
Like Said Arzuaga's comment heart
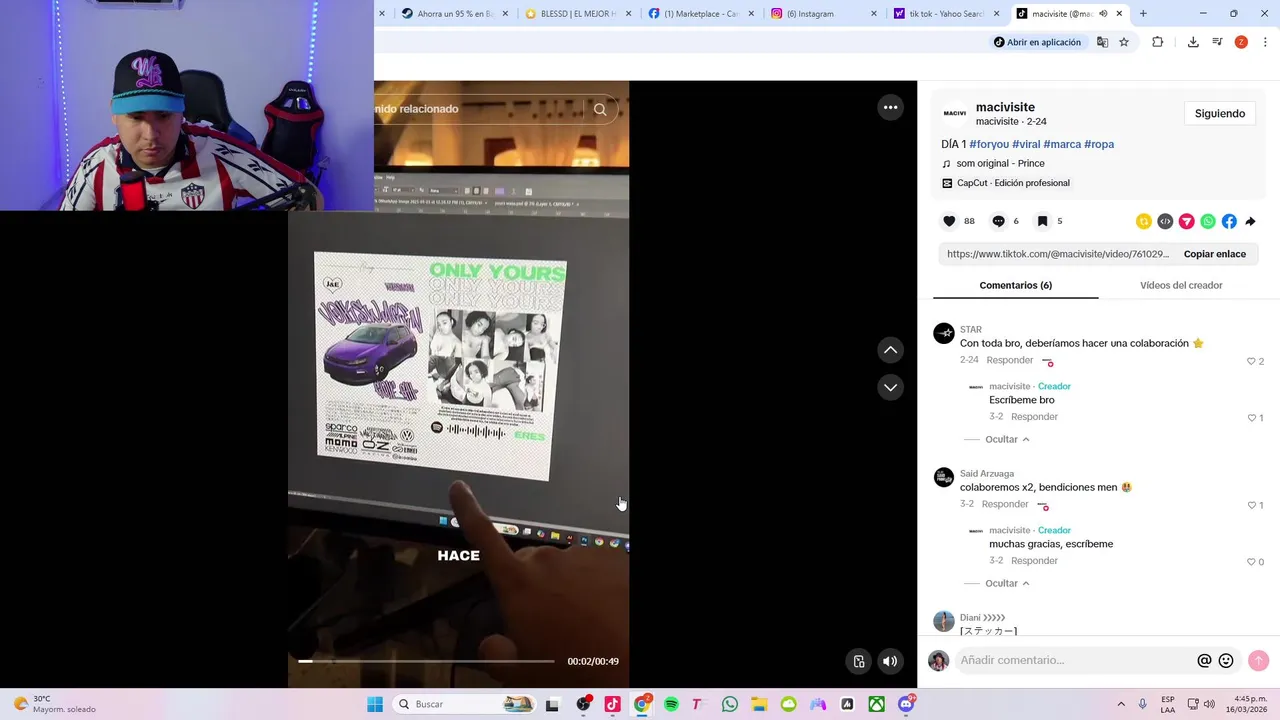[x=1251, y=505]
